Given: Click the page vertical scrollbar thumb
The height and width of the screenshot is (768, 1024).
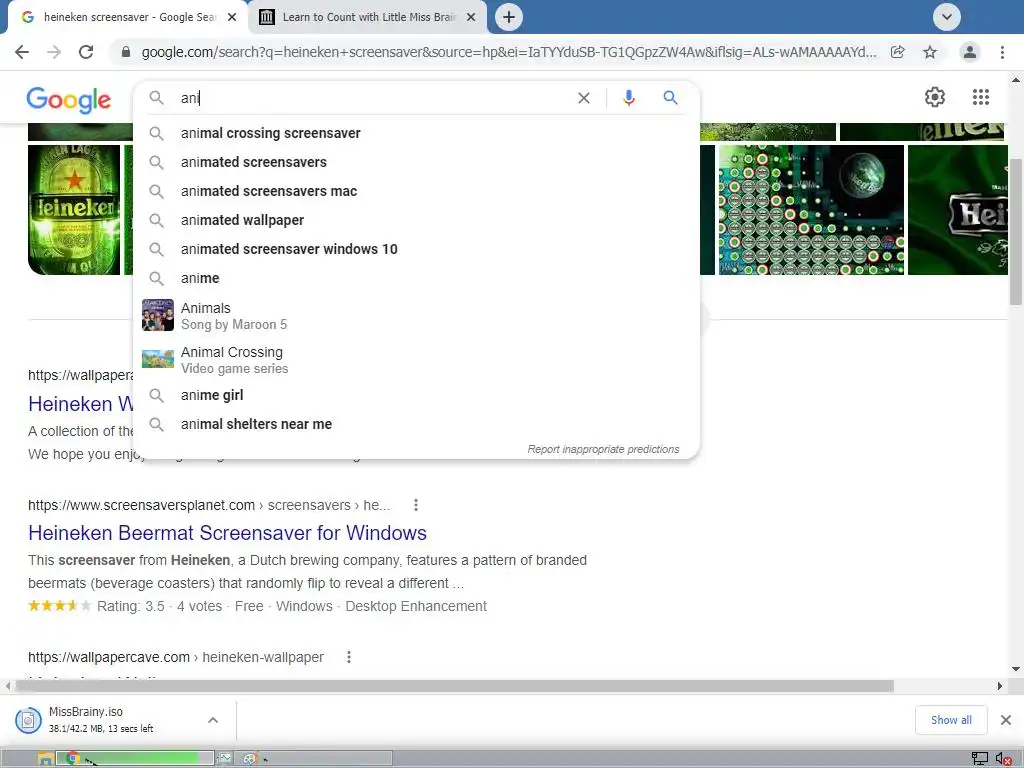Looking at the screenshot, I should coord(1016,231).
